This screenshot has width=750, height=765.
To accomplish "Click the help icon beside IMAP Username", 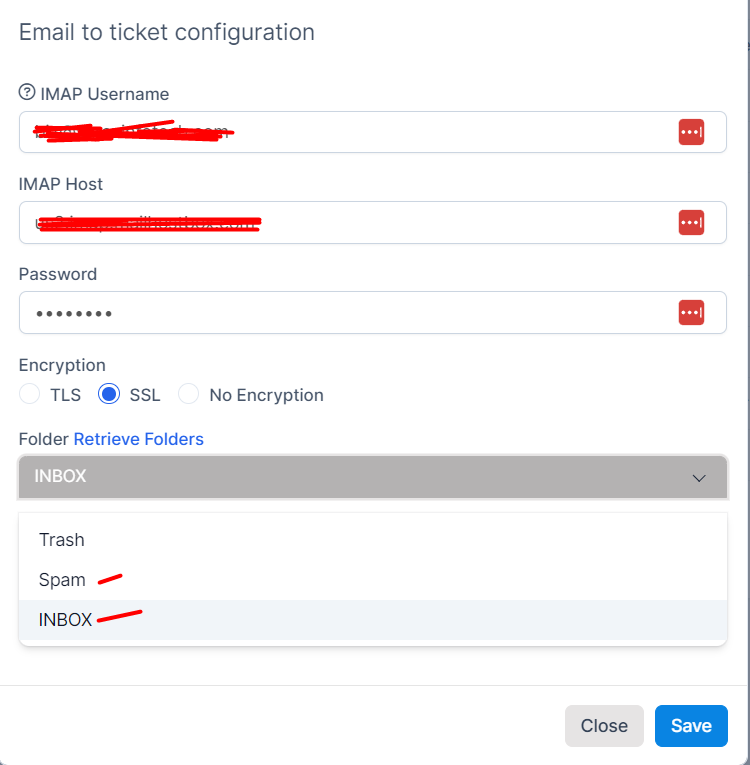I will pos(27,92).
